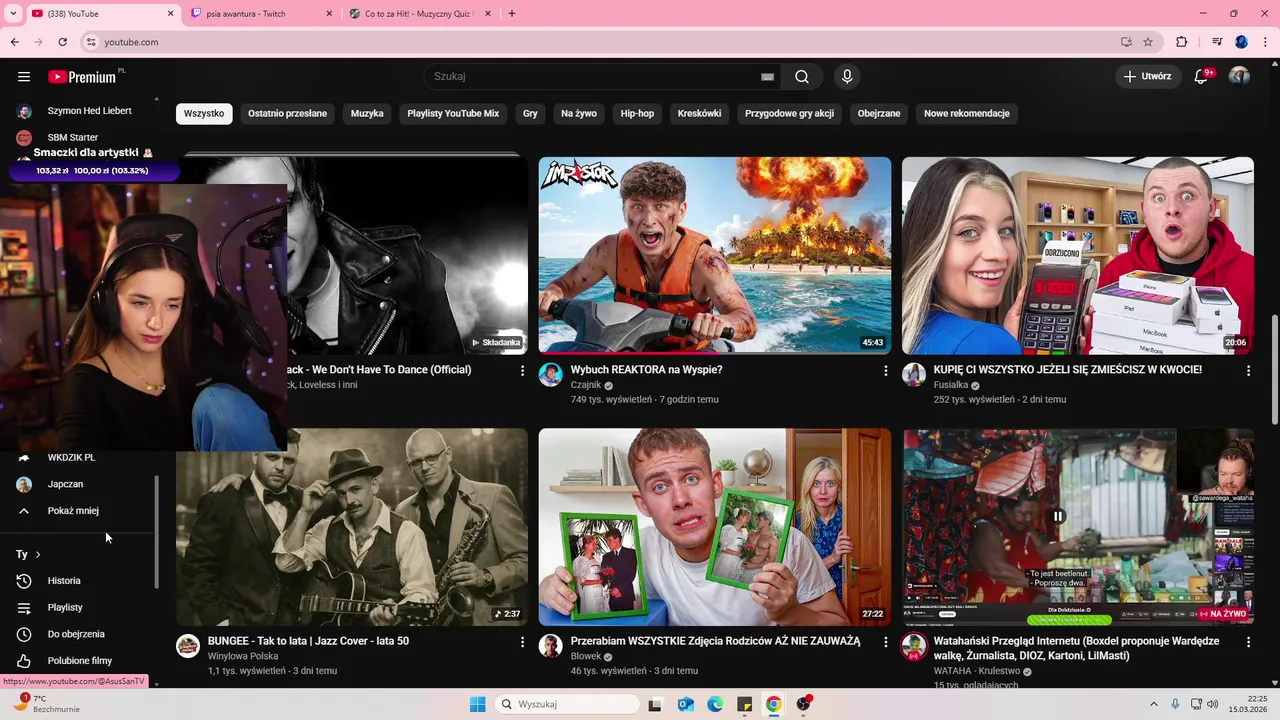Select the Muzyka filter chip
Screen dimensions: 1280x720
coord(367,114)
